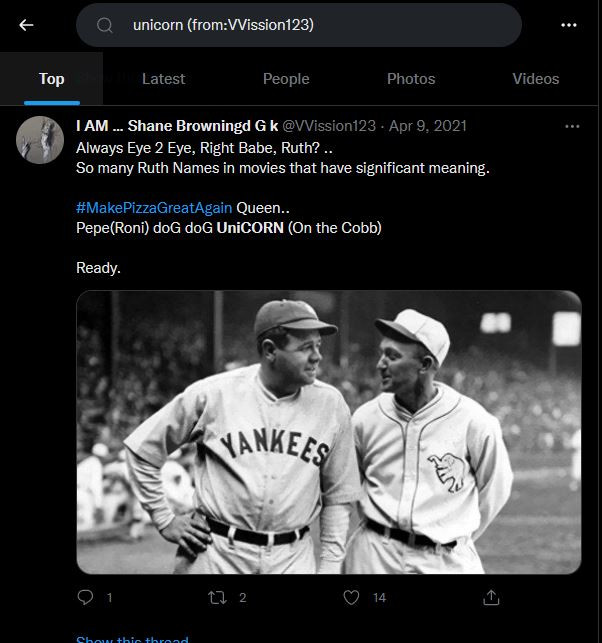602x643 pixels.
Task: Open the author's profile avatar
Action: coord(40,139)
